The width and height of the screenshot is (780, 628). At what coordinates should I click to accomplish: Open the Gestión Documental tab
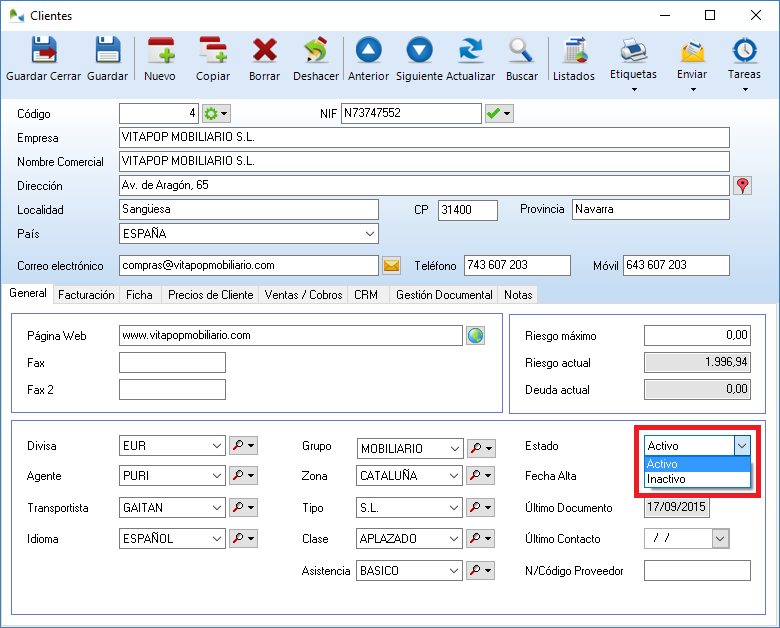pyautogui.click(x=444, y=295)
